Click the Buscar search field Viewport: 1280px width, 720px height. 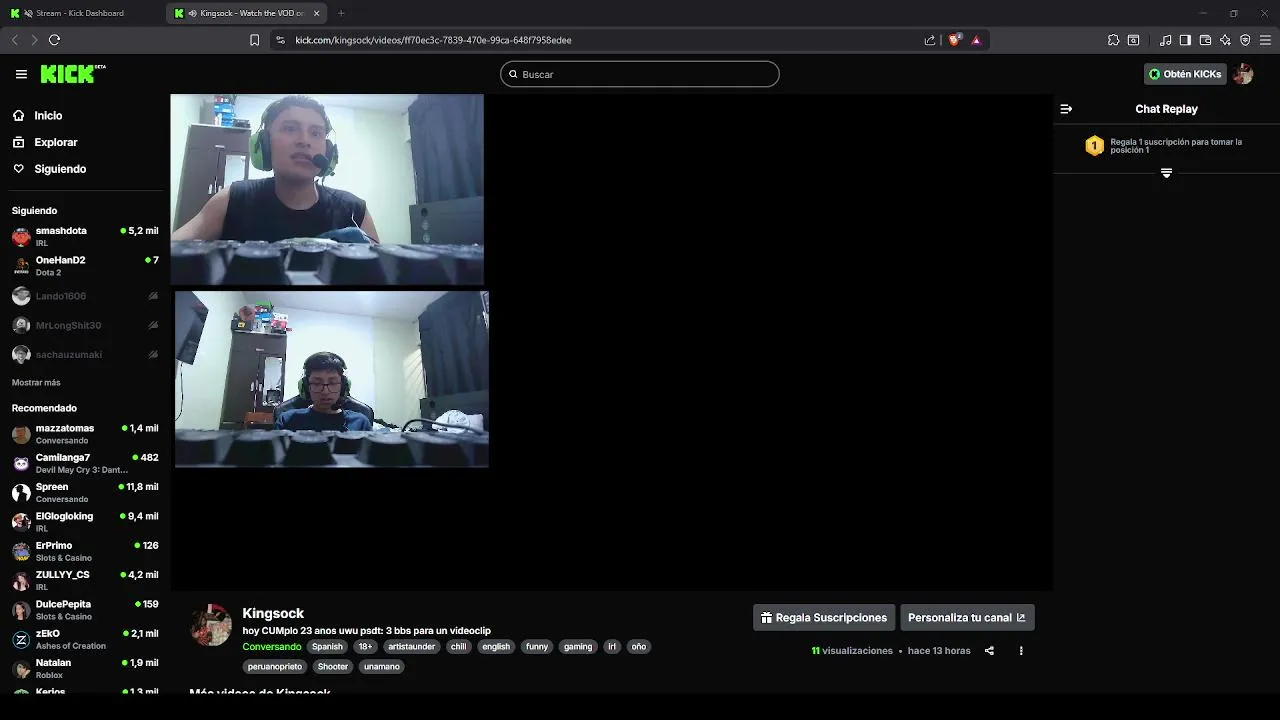(x=640, y=74)
